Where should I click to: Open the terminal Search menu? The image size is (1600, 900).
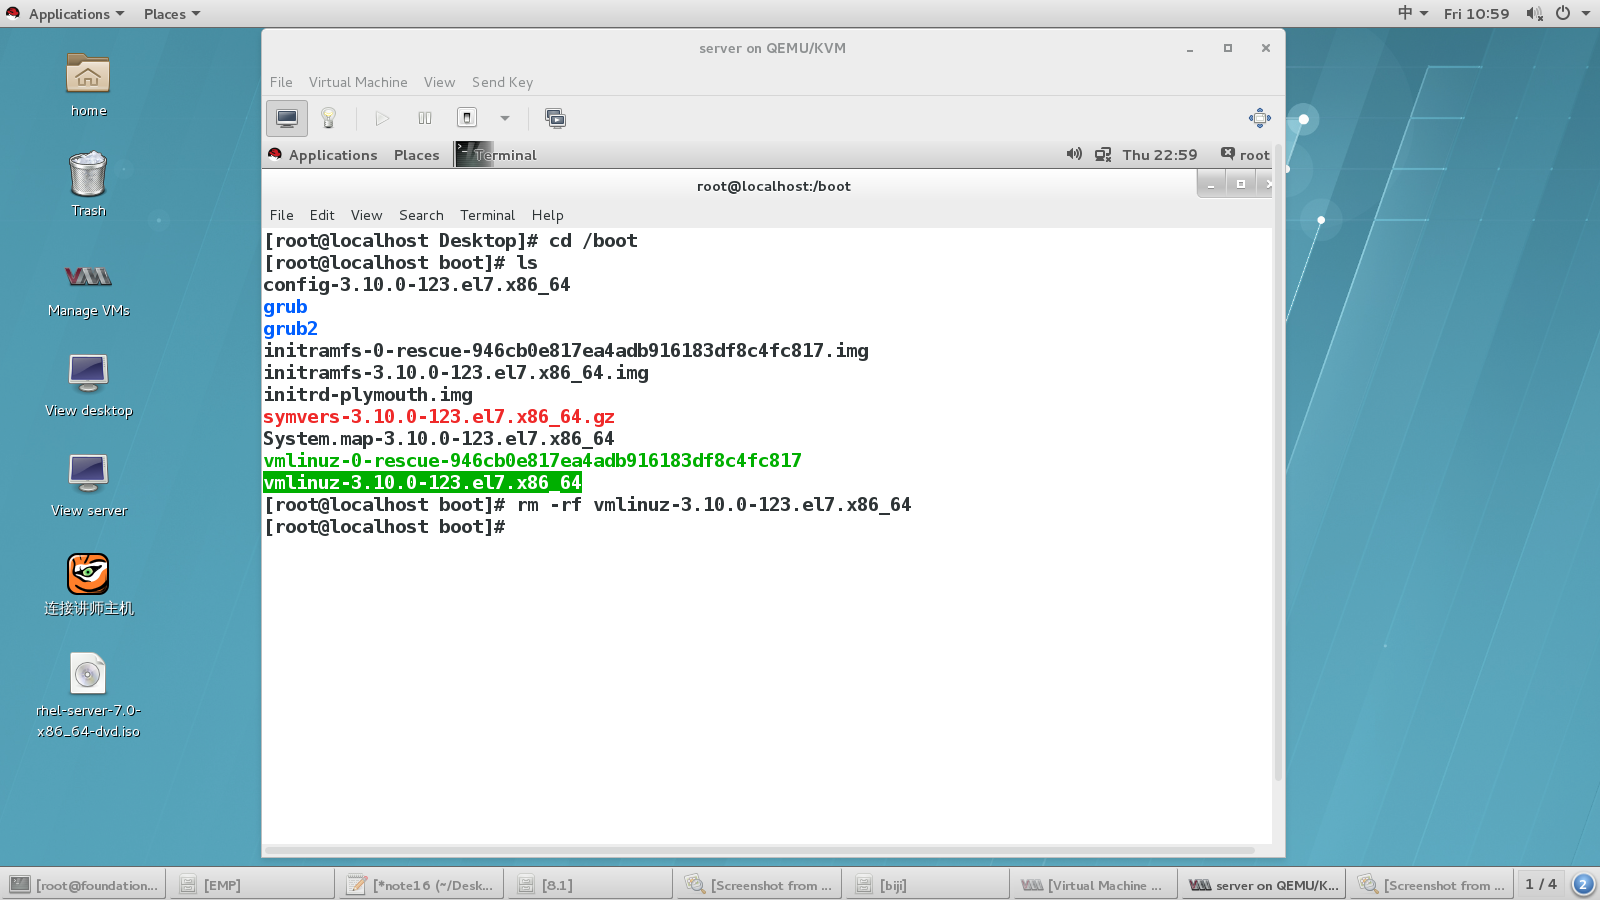point(421,215)
